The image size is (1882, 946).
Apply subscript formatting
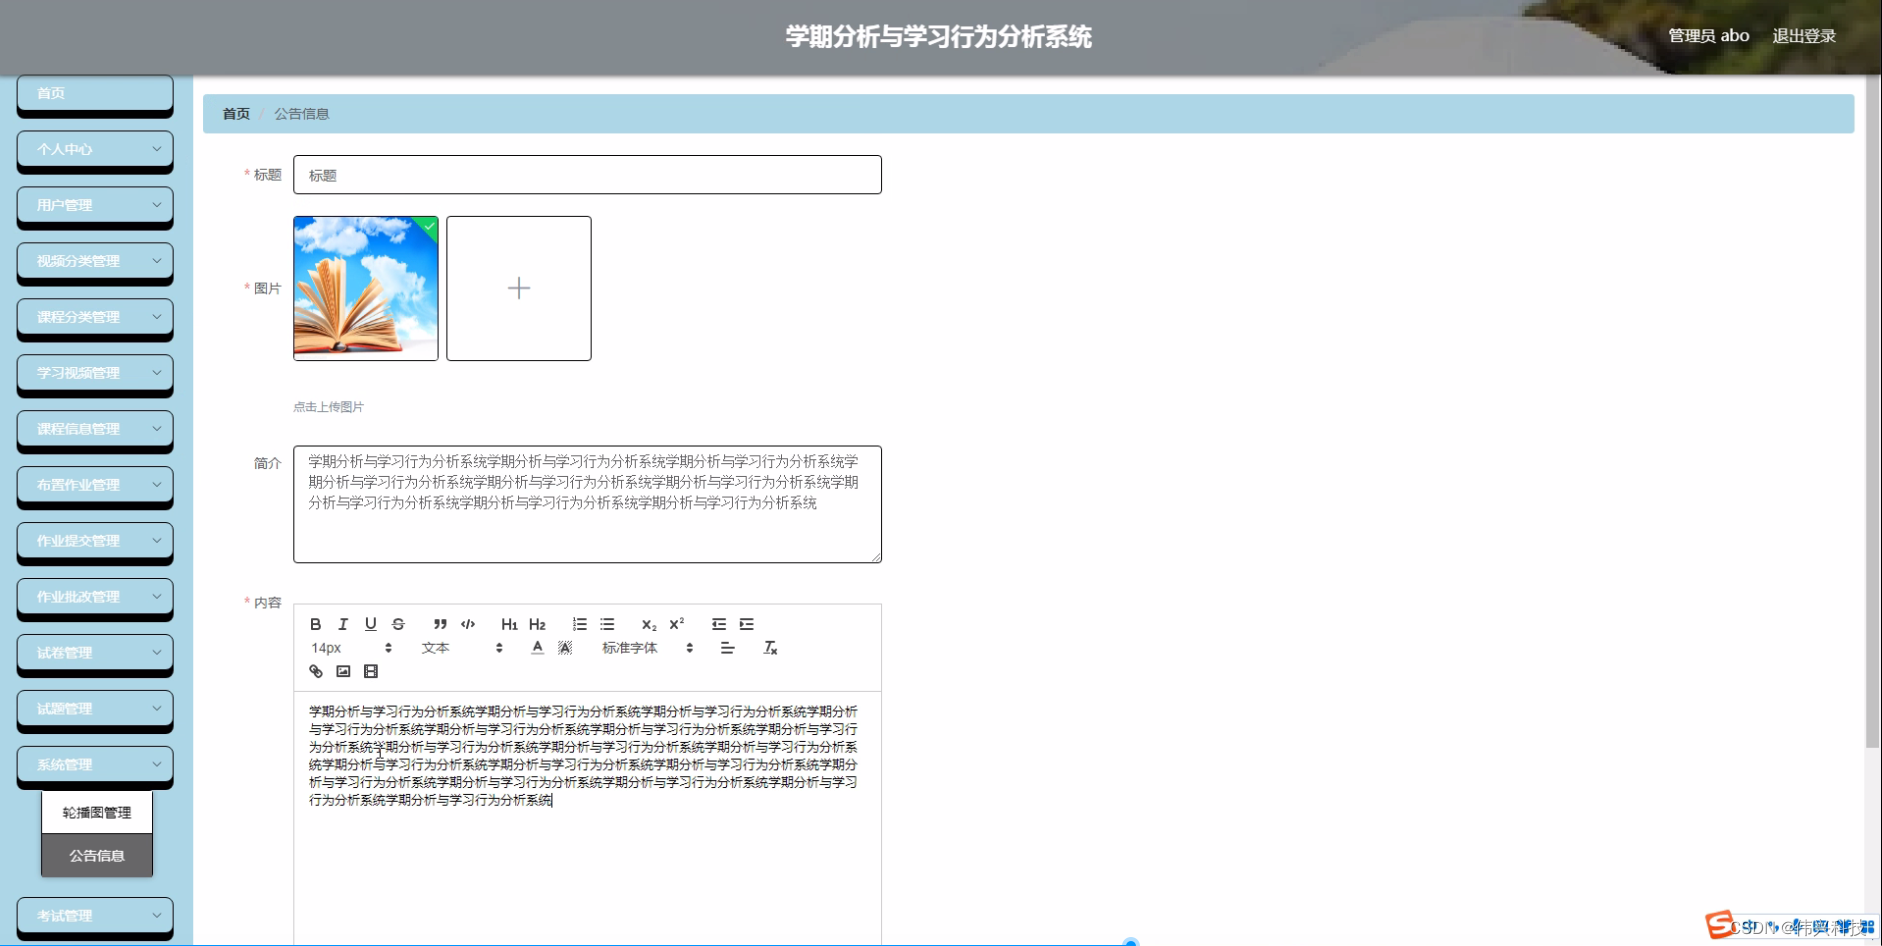click(649, 624)
